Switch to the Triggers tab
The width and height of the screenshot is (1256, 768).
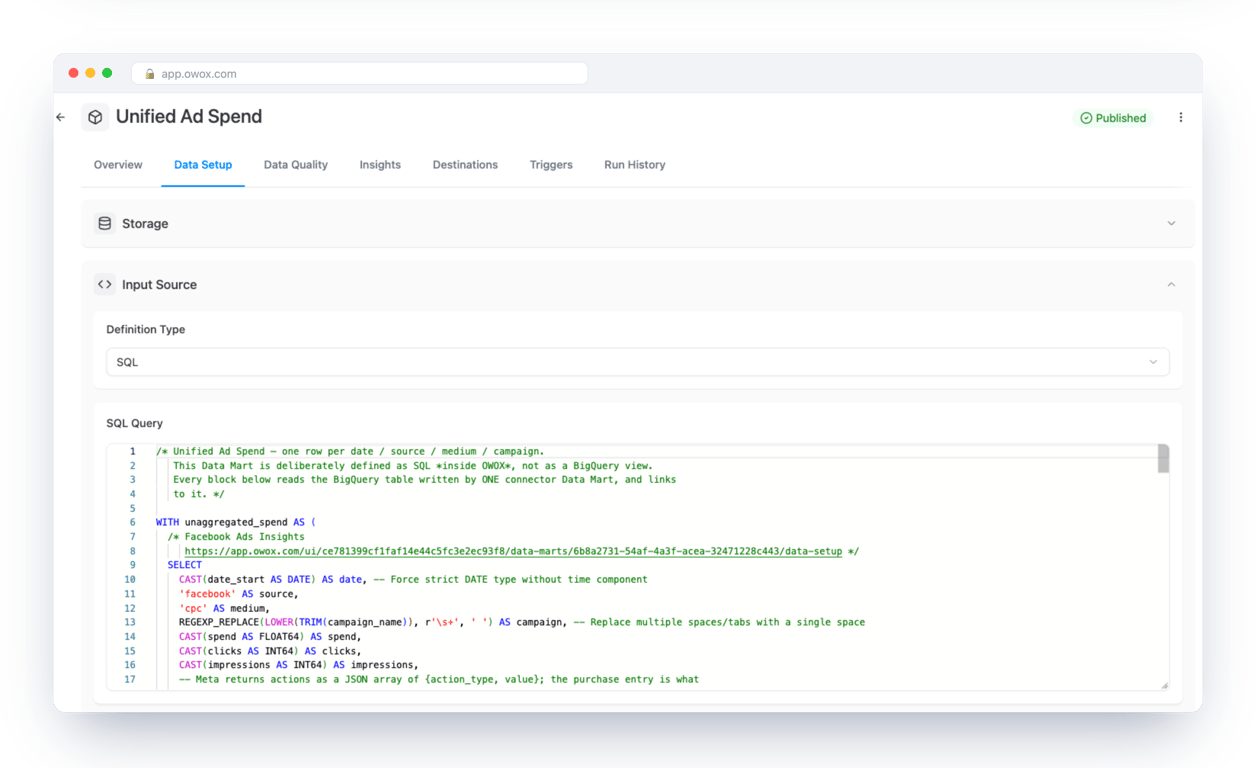click(551, 165)
